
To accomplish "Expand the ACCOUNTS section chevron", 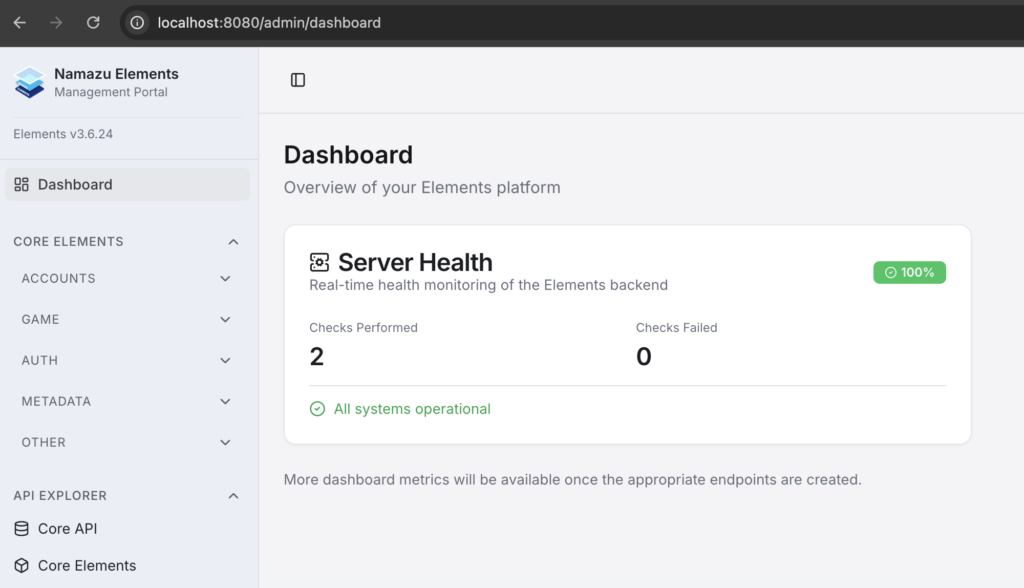I will 225,279.
